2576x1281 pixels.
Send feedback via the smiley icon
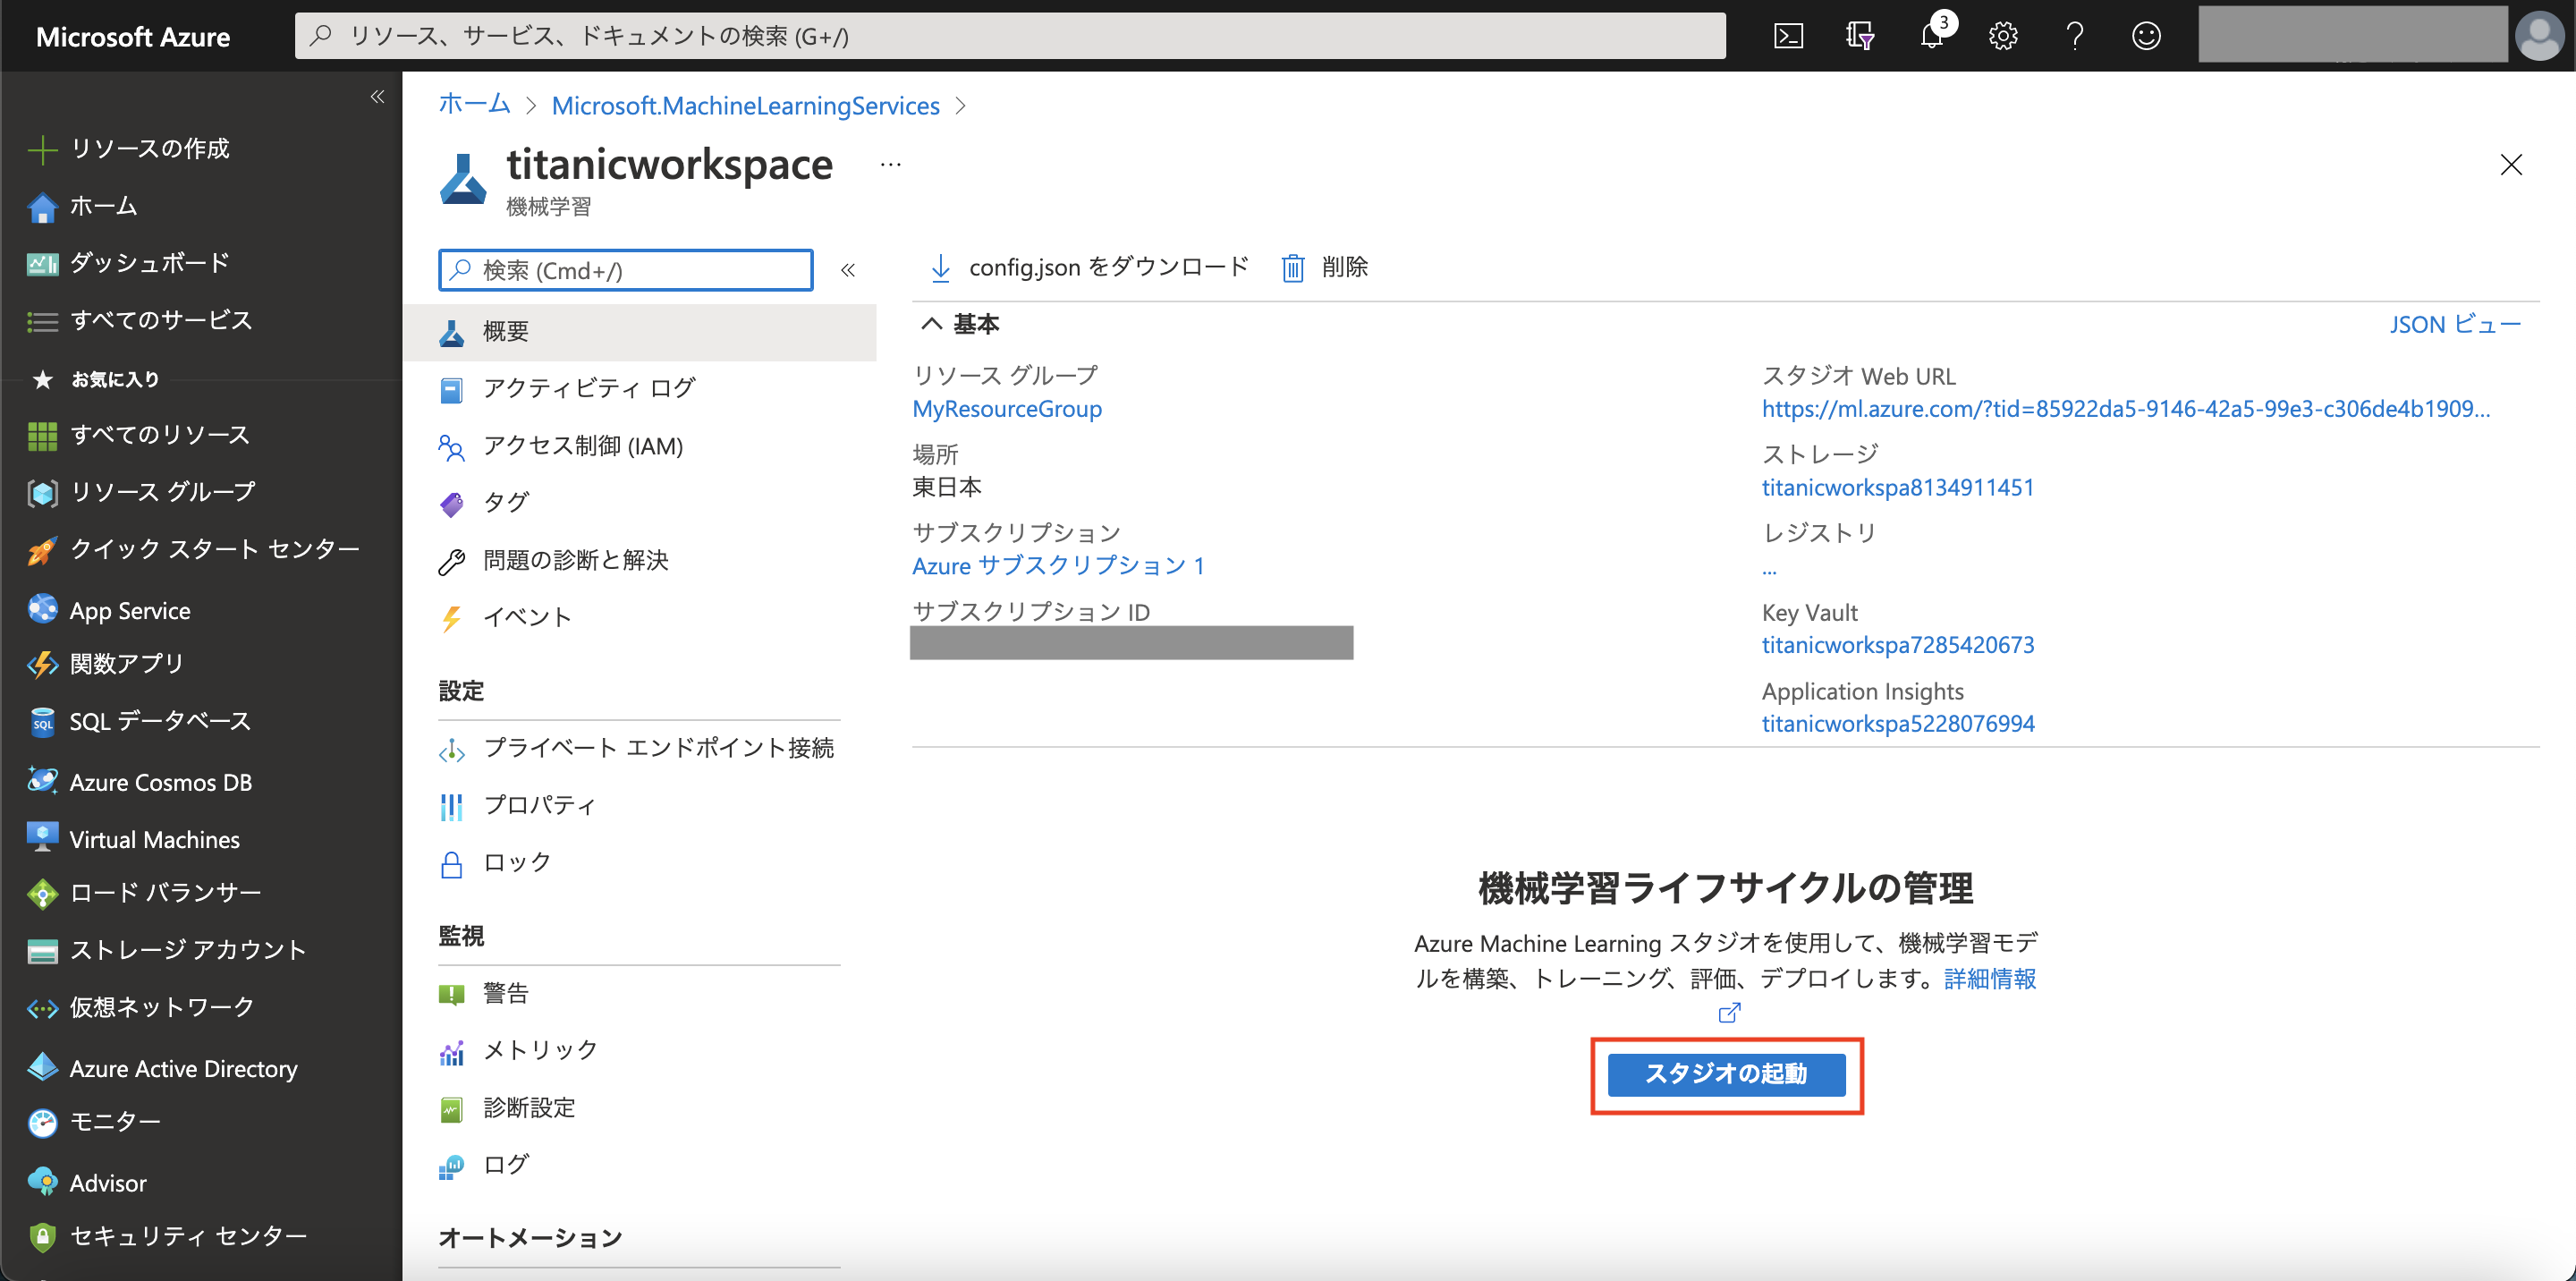coord(2146,36)
